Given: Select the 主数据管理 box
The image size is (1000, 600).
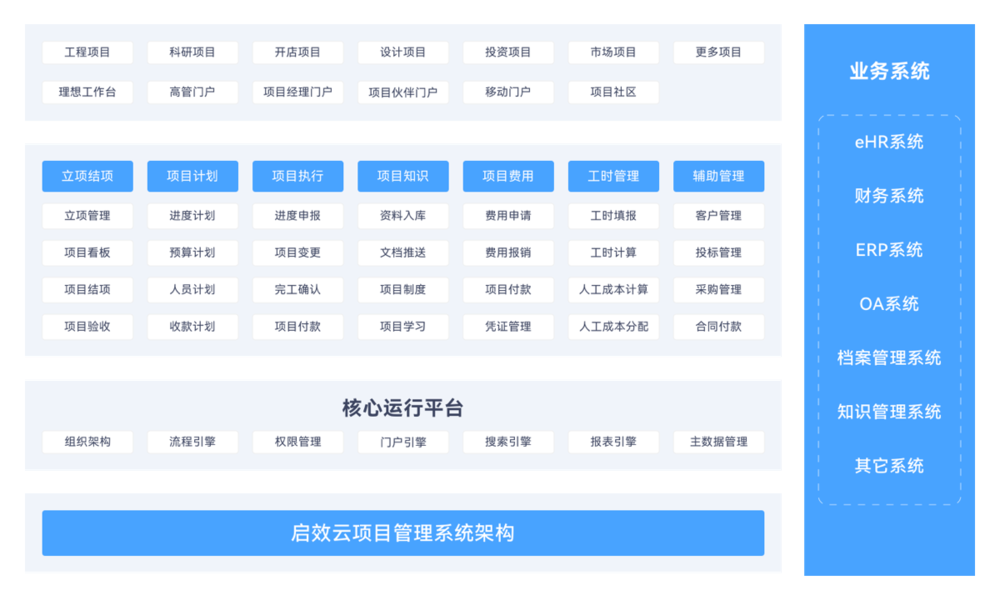Looking at the screenshot, I should (x=719, y=442).
